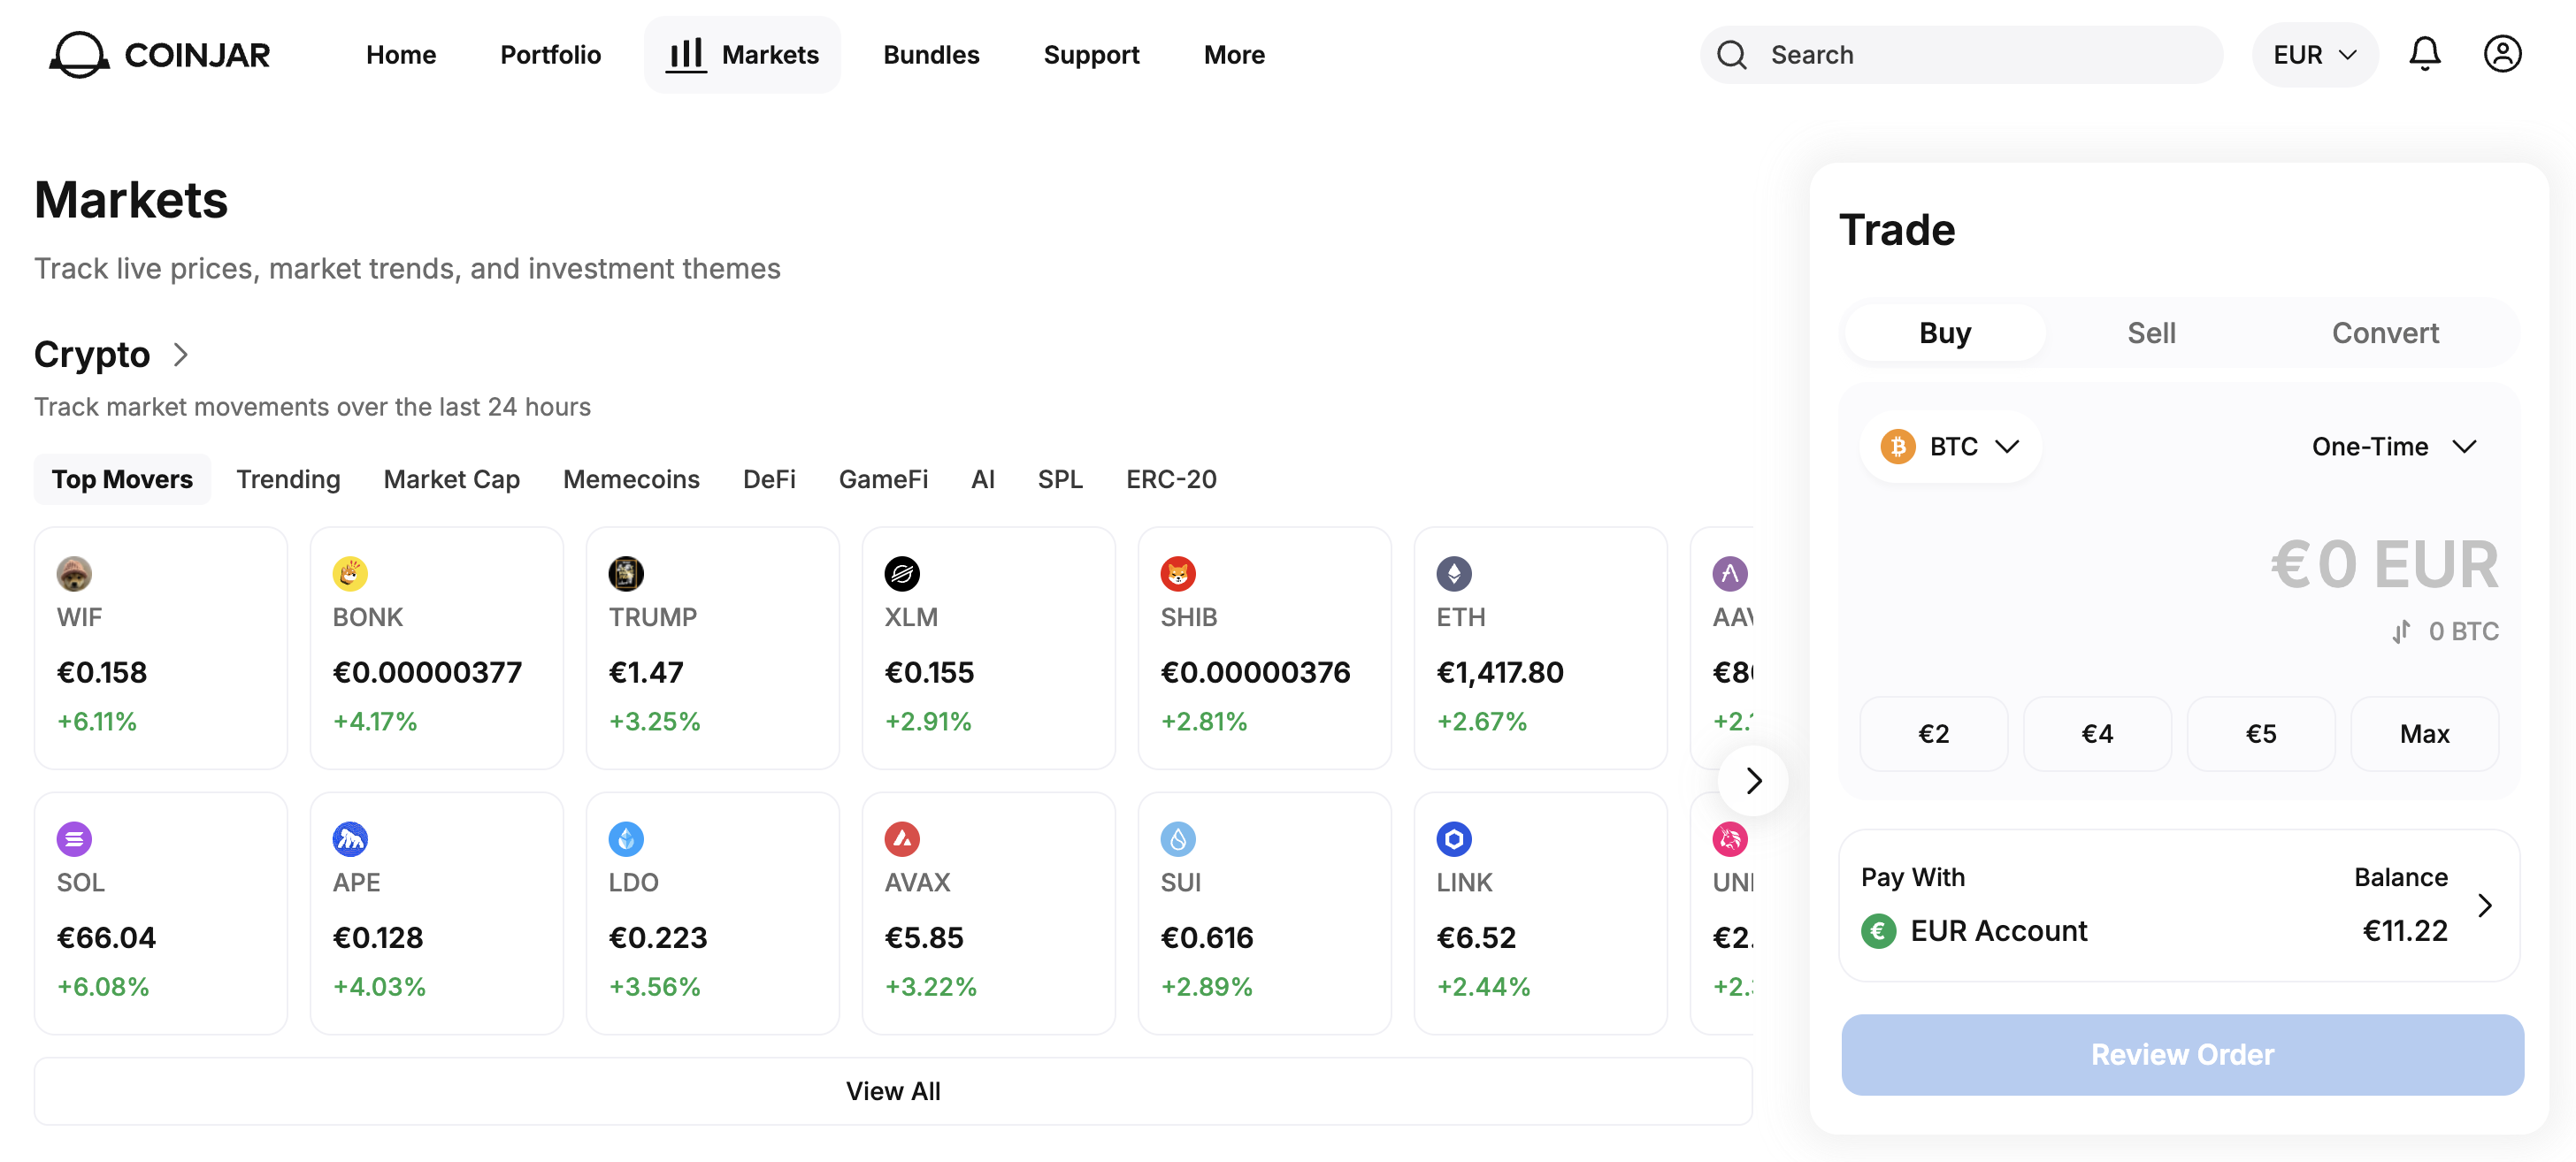
Task: Click the LDO Lido icon
Action: tap(626, 838)
